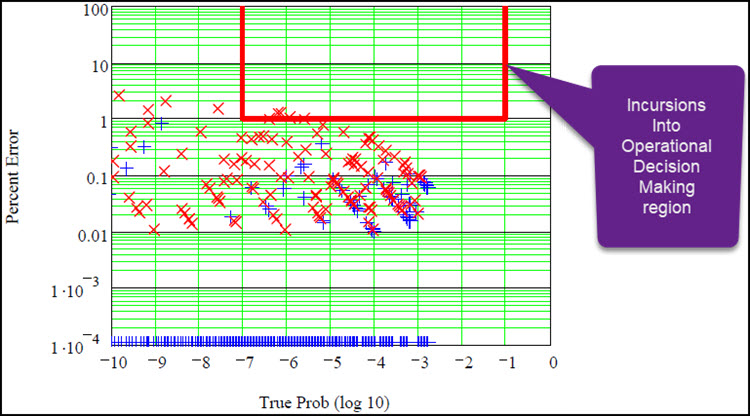The height and width of the screenshot is (416, 750).
Task: Click the y-axis tick label 0.01
Action: tap(90, 235)
